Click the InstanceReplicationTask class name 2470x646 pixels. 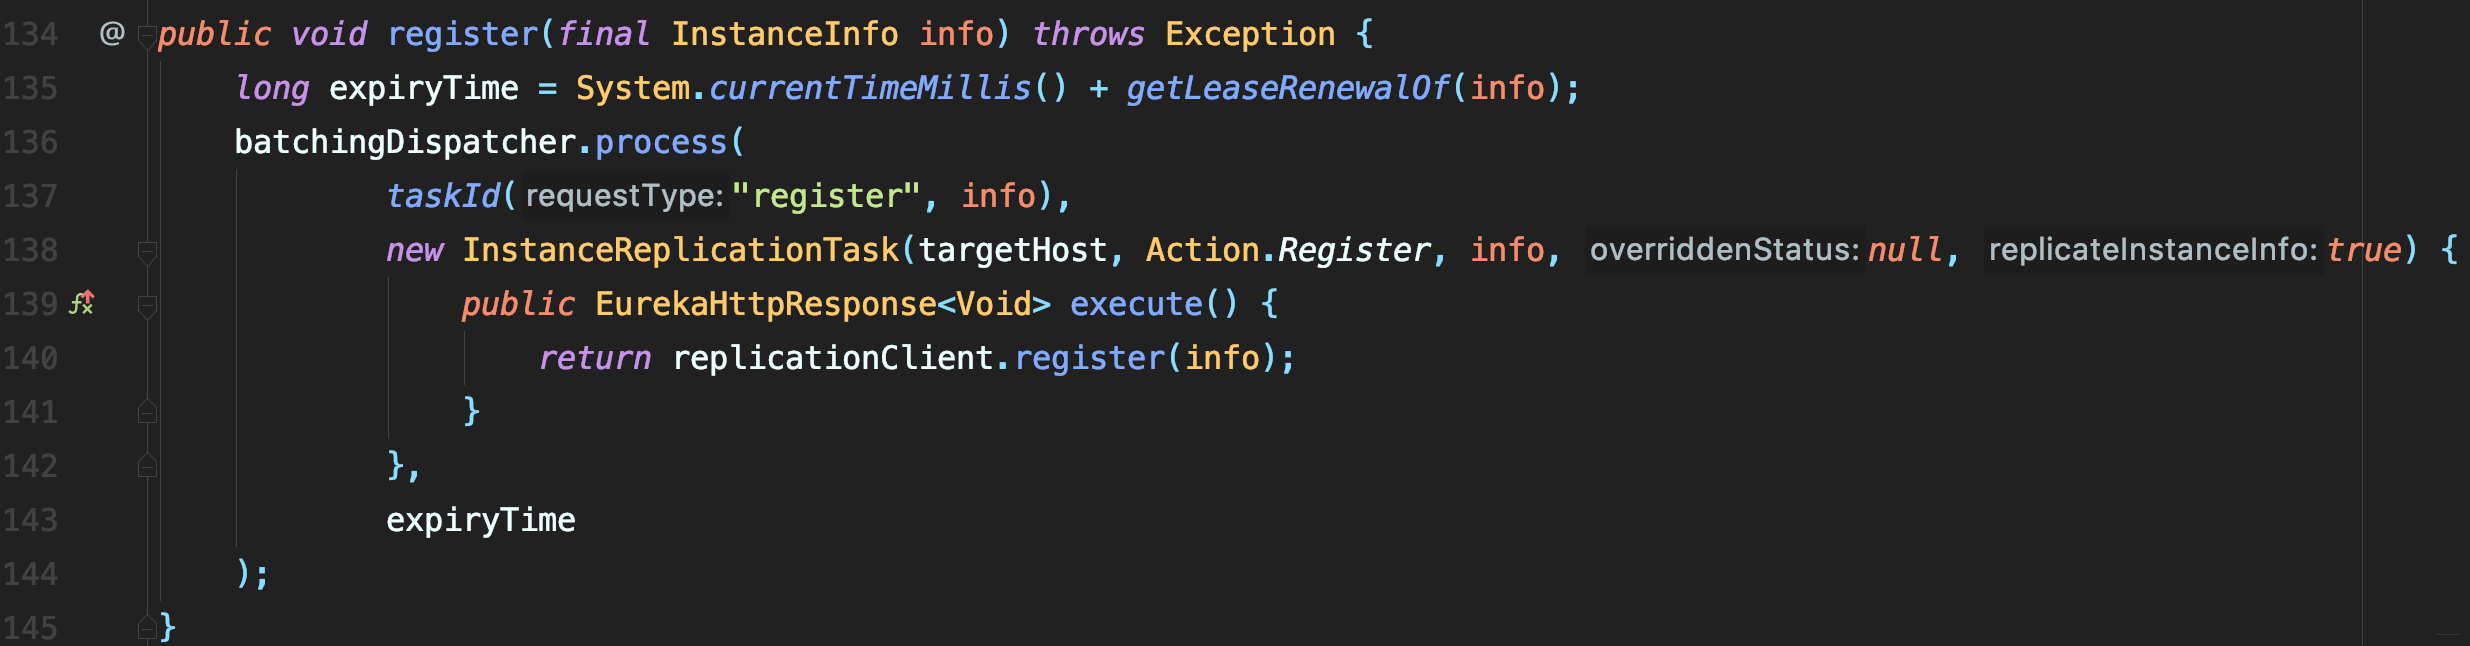pyautogui.click(x=680, y=249)
